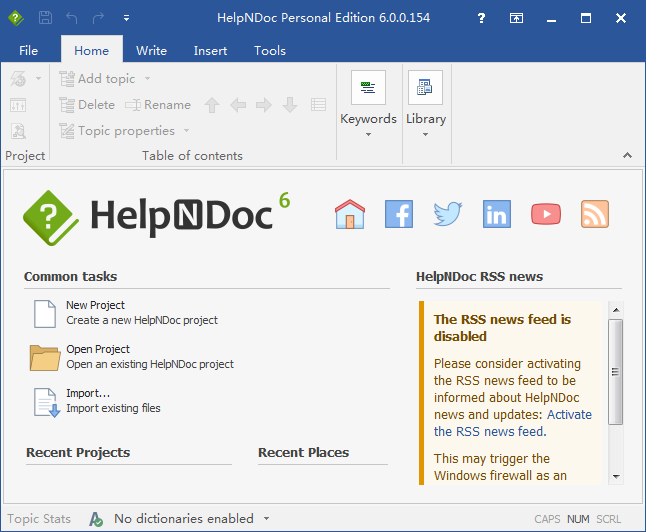The width and height of the screenshot is (646, 532).
Task: Open the Facebook page icon
Action: click(x=399, y=214)
